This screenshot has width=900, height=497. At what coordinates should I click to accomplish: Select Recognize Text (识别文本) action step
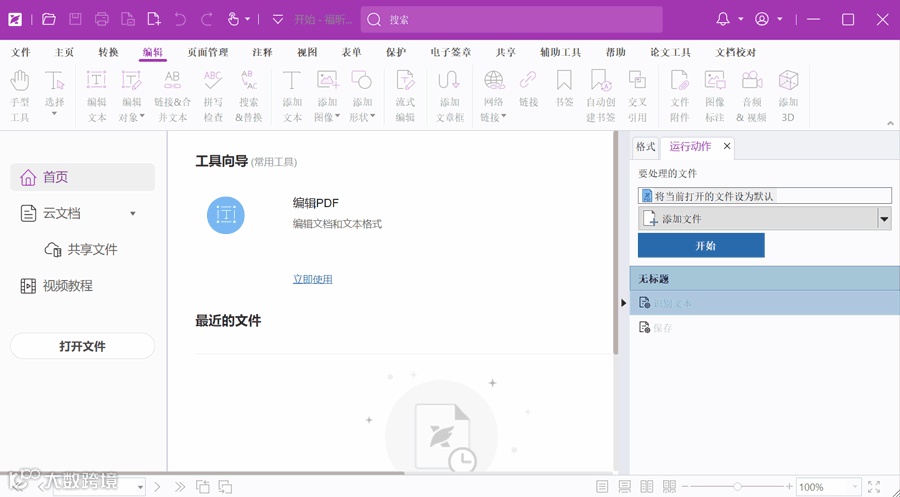coord(765,303)
